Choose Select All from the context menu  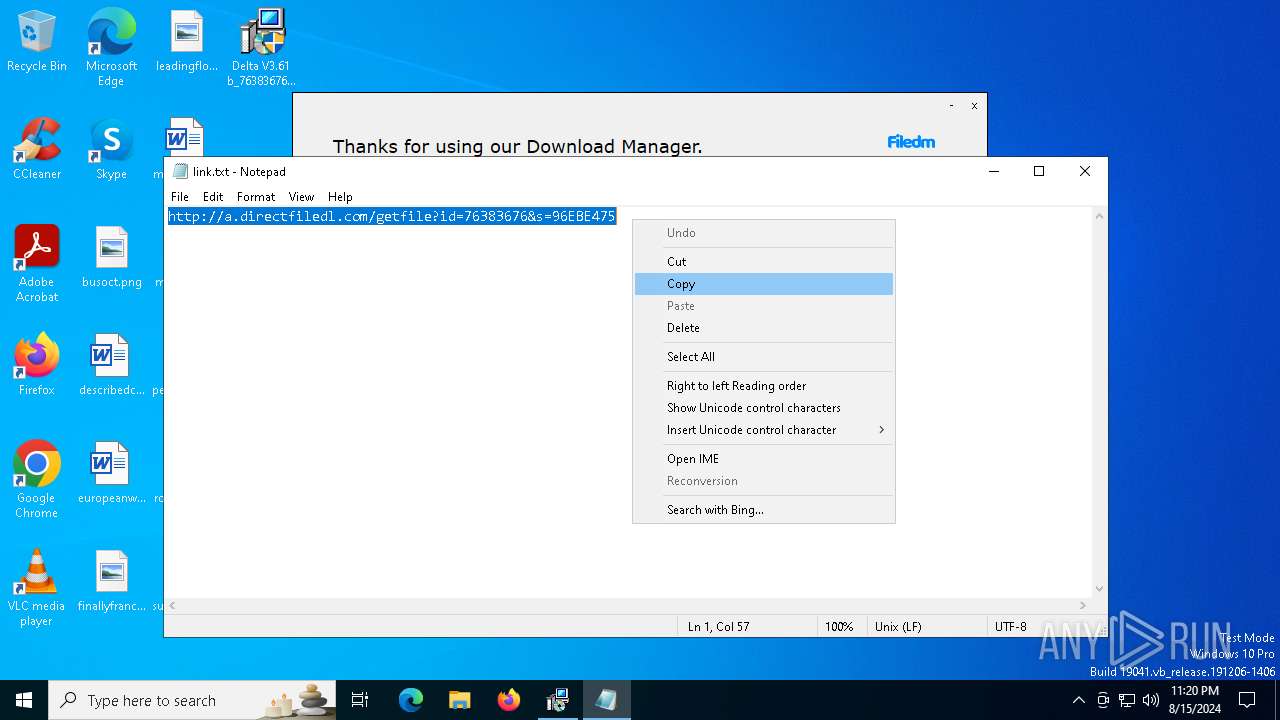click(764, 357)
